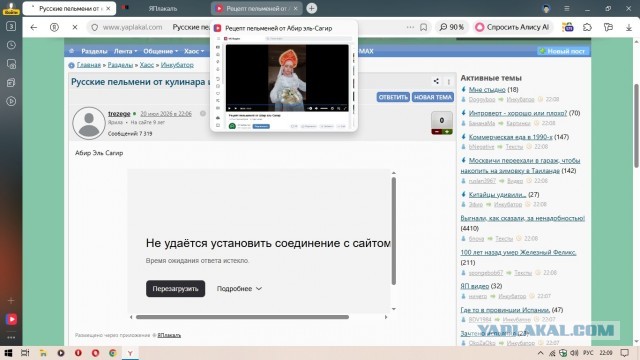The width and height of the screenshot is (640, 360).
Task: Expand the Подробнее details dropdown
Action: point(239,289)
